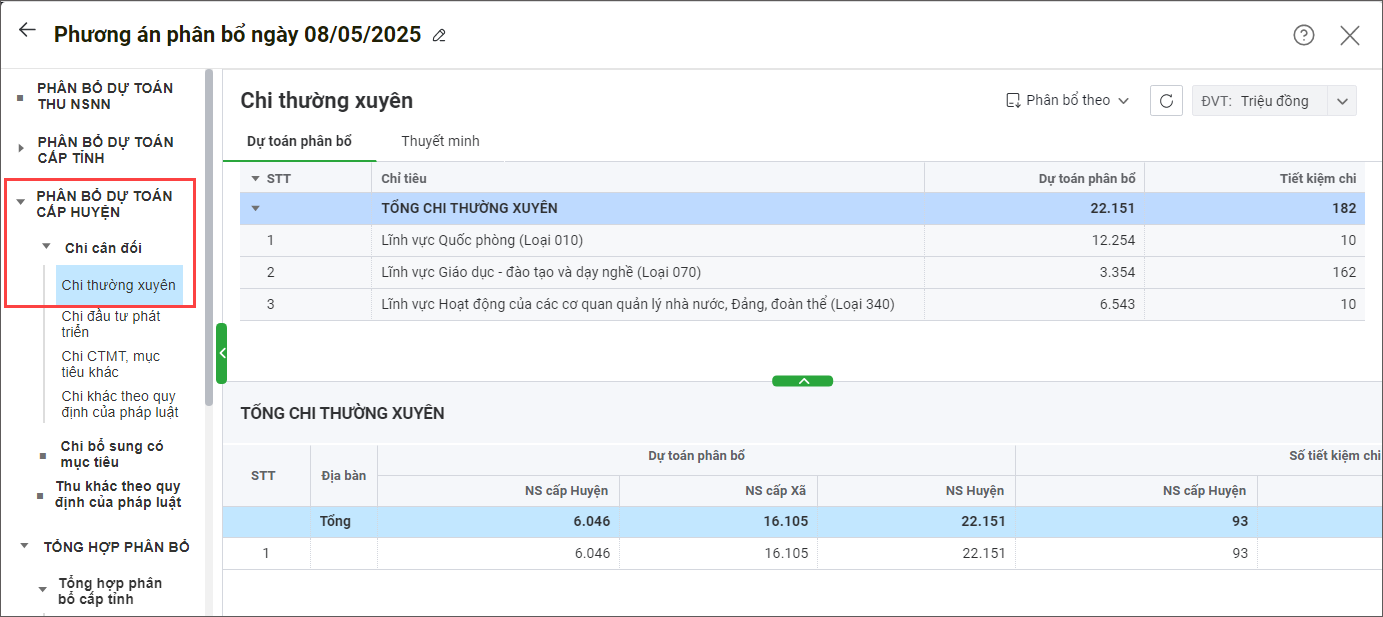1383x617 pixels.
Task: Switch to the 'Thuyết minh' tab
Action: point(440,141)
